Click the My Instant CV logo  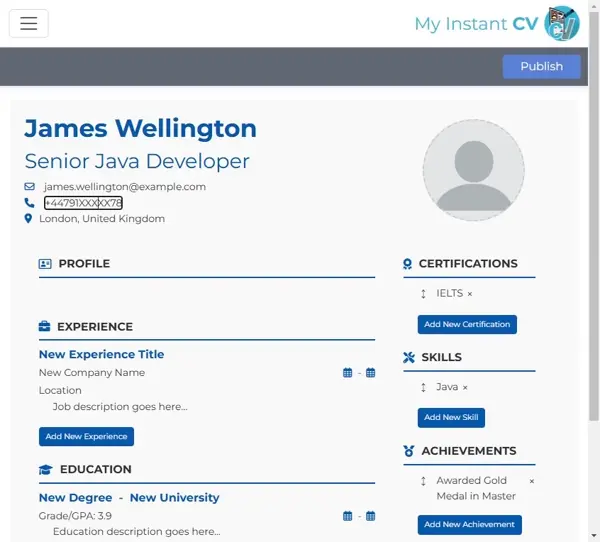pyautogui.click(x=496, y=24)
